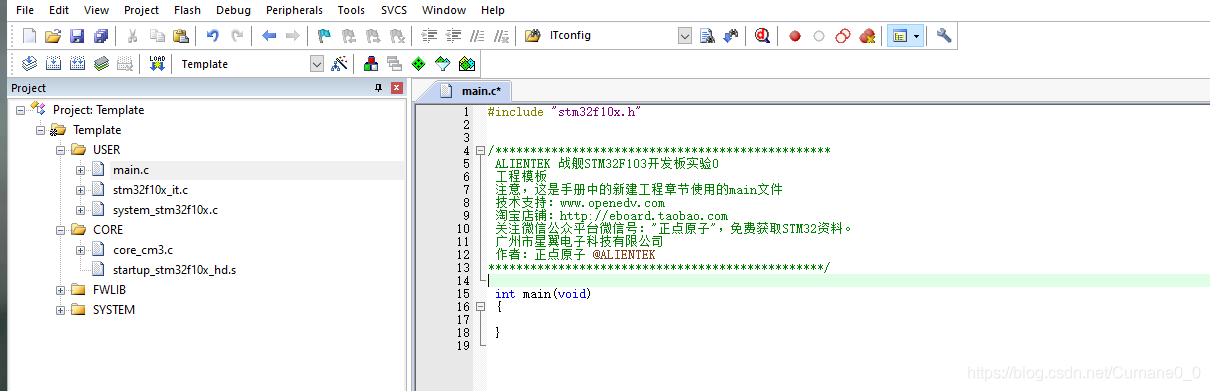Open the Peripherals menu
This screenshot has width=1210, height=391.
pyautogui.click(x=294, y=10)
